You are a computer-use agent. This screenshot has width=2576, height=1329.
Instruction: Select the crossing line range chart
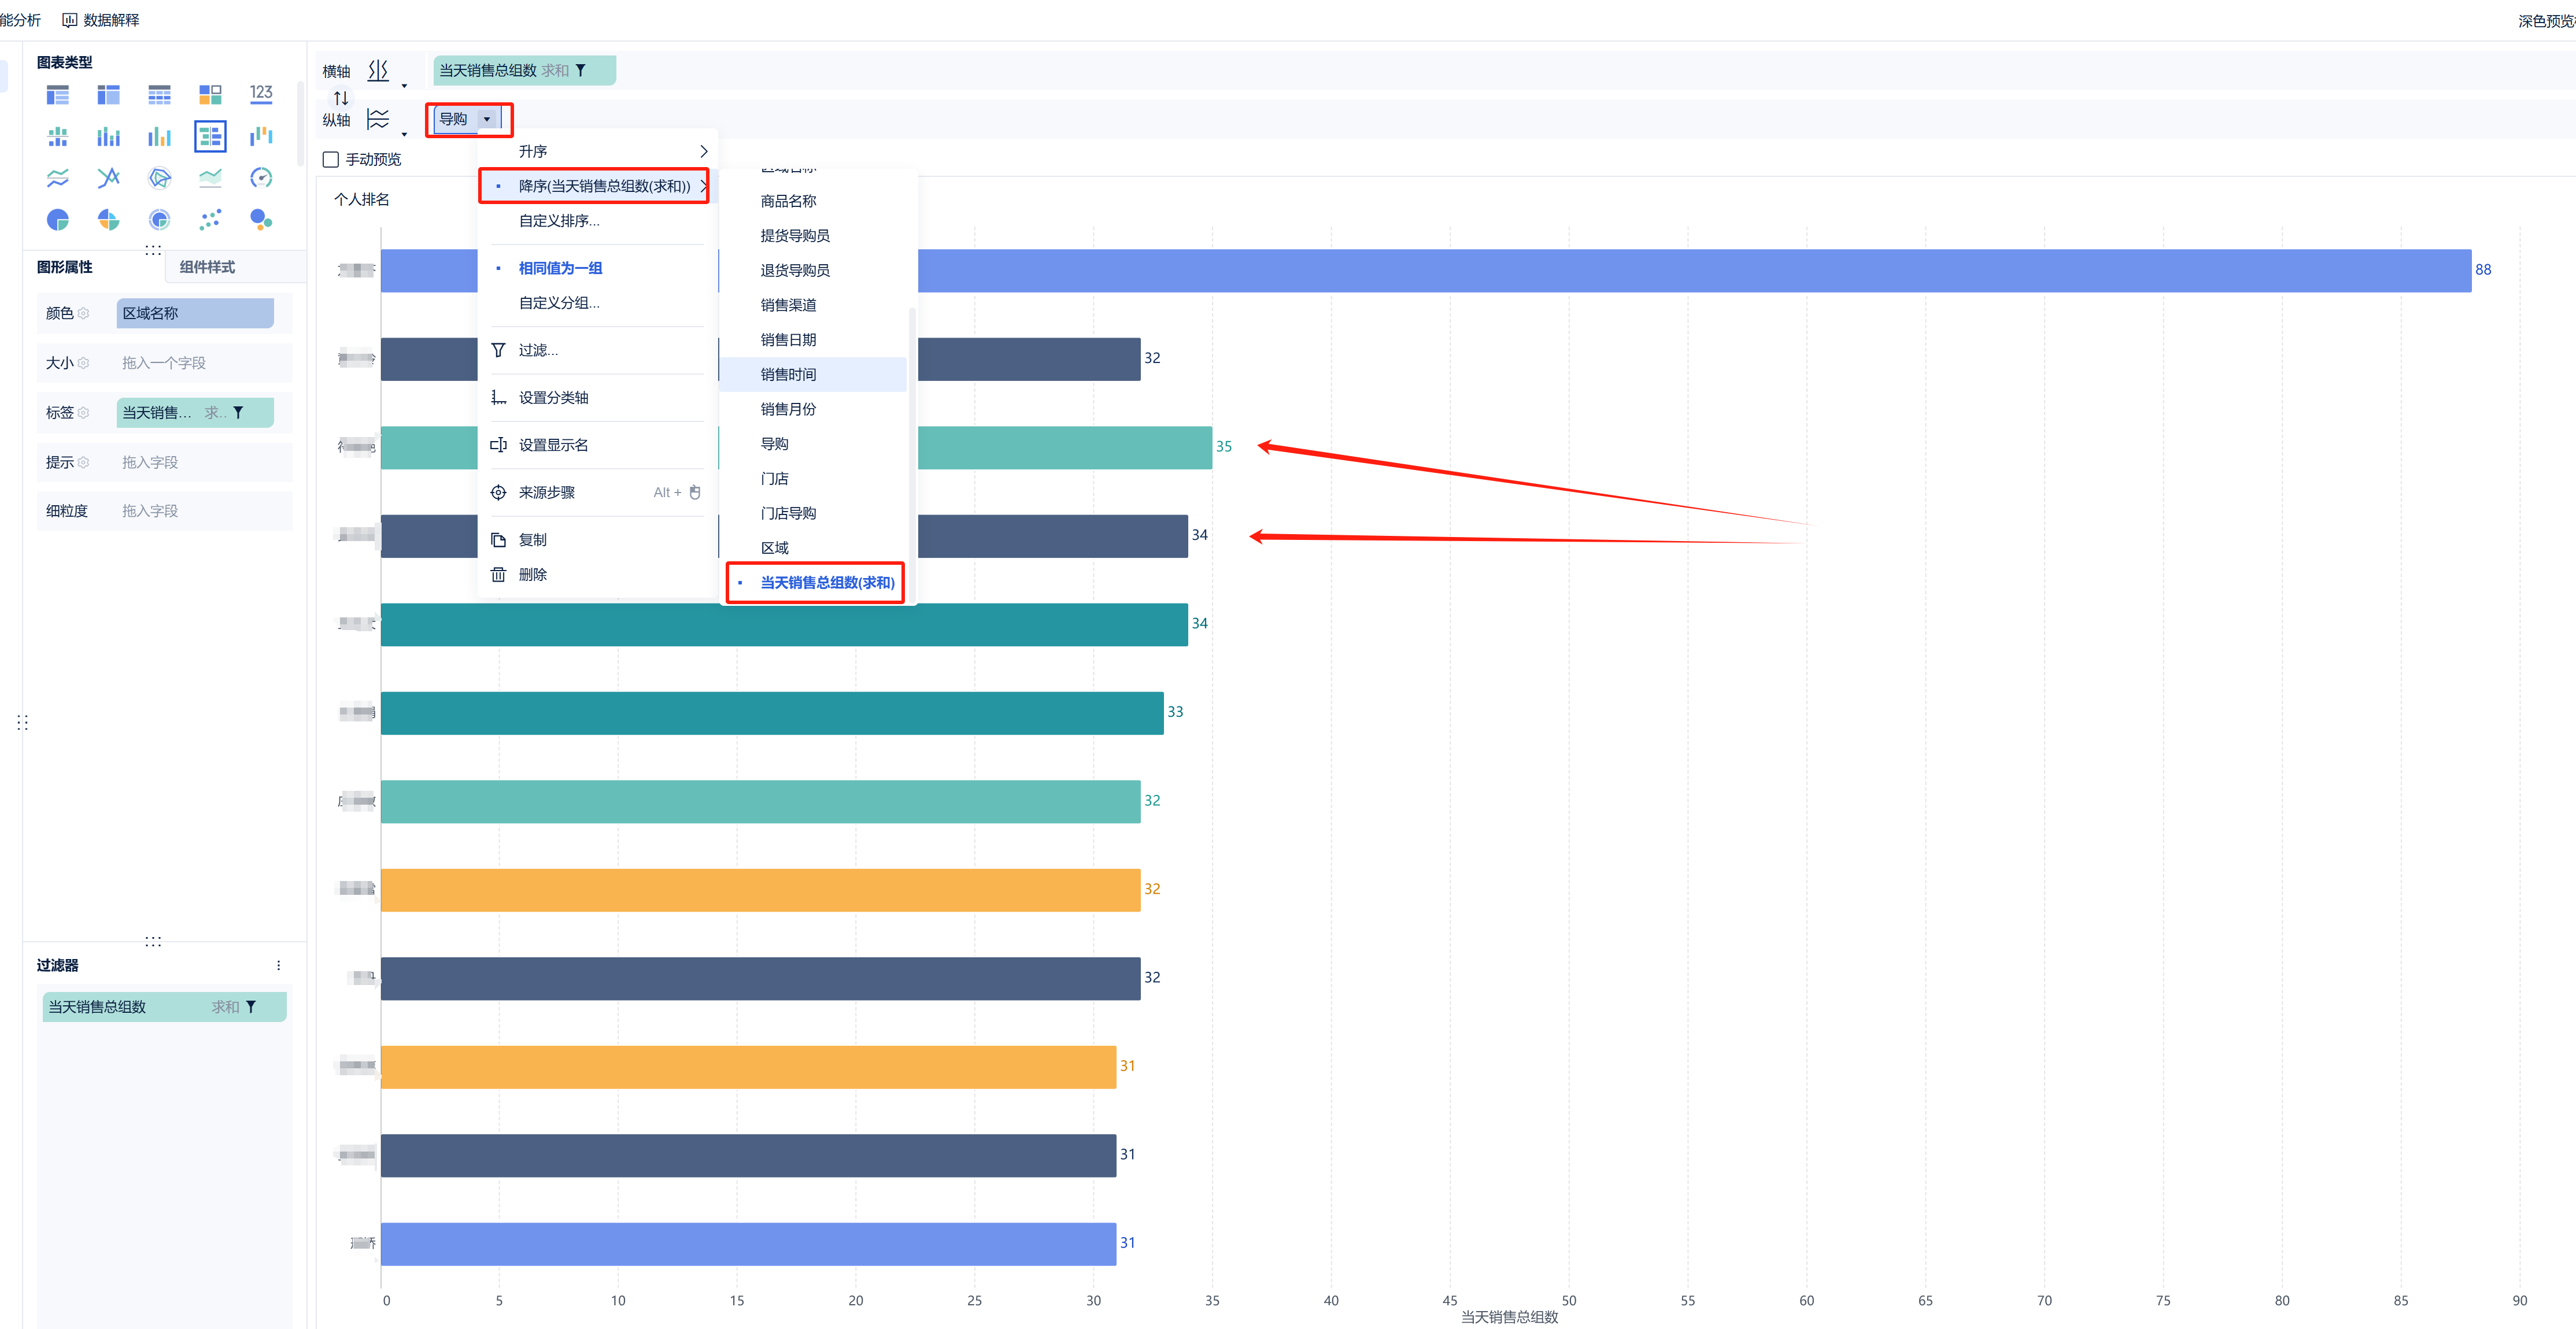pyautogui.click(x=108, y=178)
